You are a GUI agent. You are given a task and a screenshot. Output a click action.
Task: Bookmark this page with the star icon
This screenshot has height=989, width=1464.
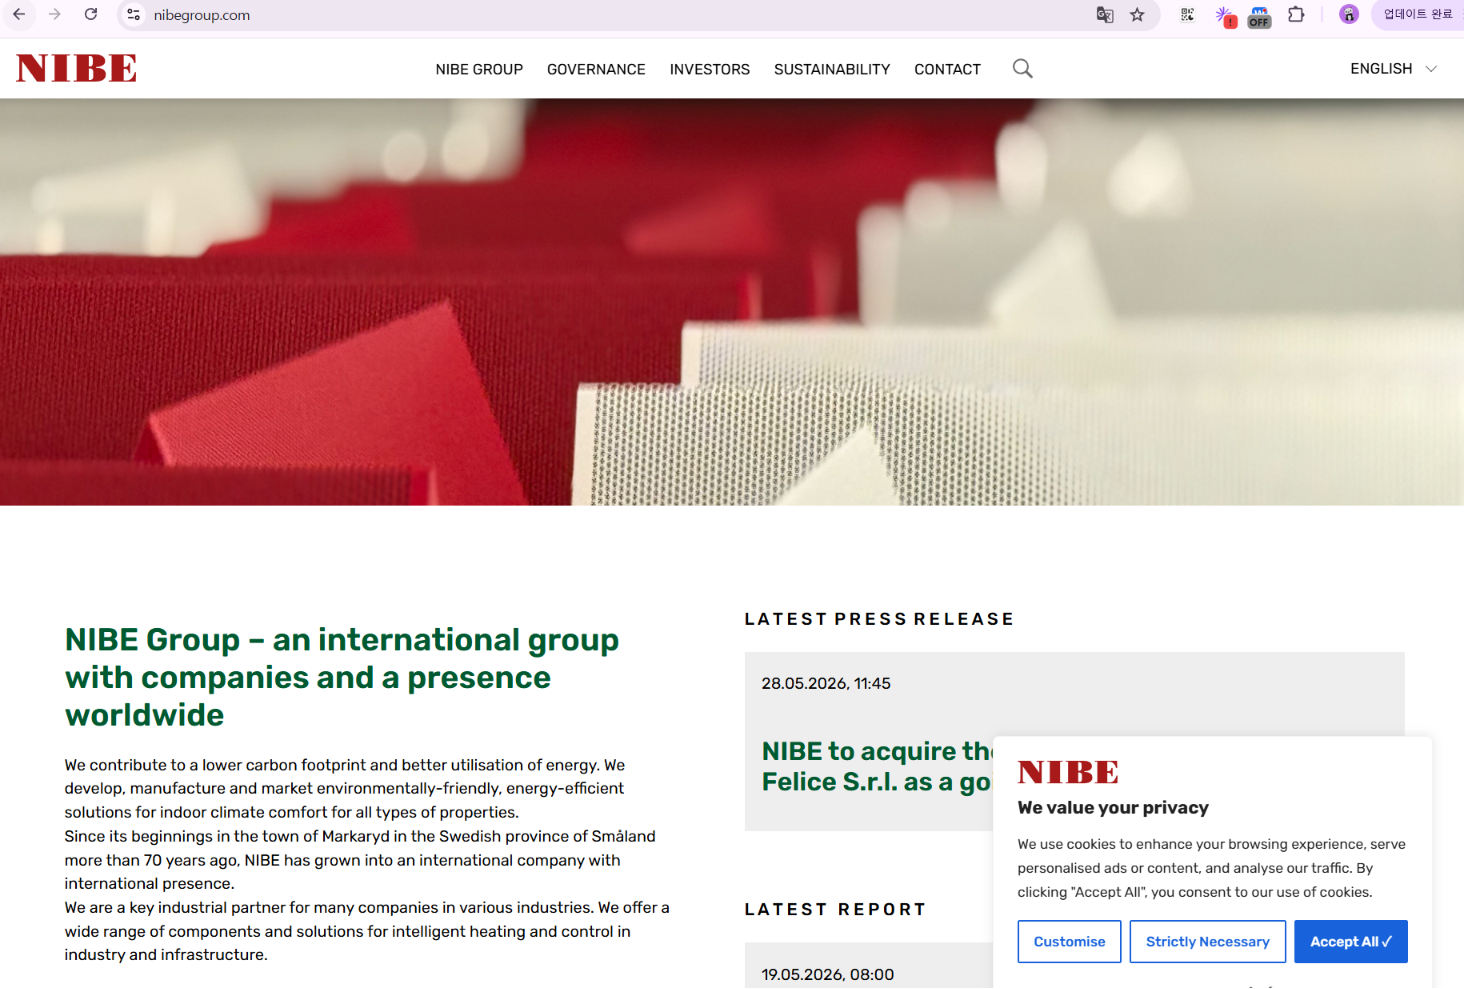tap(1137, 15)
